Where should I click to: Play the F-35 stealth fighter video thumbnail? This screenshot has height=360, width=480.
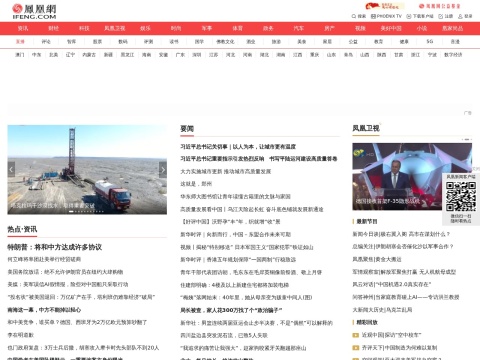[x=412, y=177]
